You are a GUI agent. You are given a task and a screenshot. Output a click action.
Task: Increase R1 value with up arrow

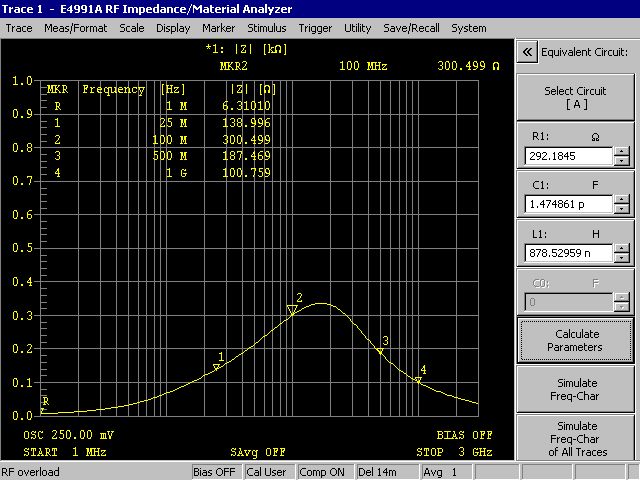(622, 151)
